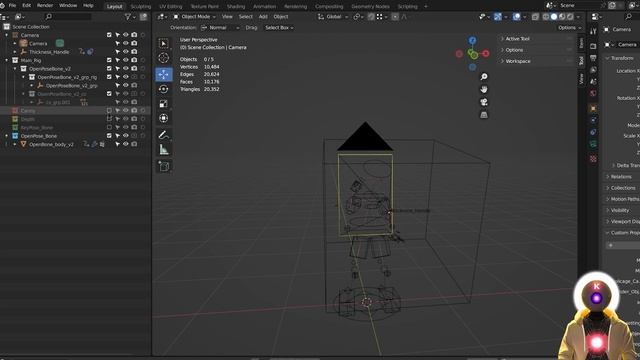This screenshot has height=360, width=640.
Task: Enable the Canny collection checkbox
Action: click(109, 111)
